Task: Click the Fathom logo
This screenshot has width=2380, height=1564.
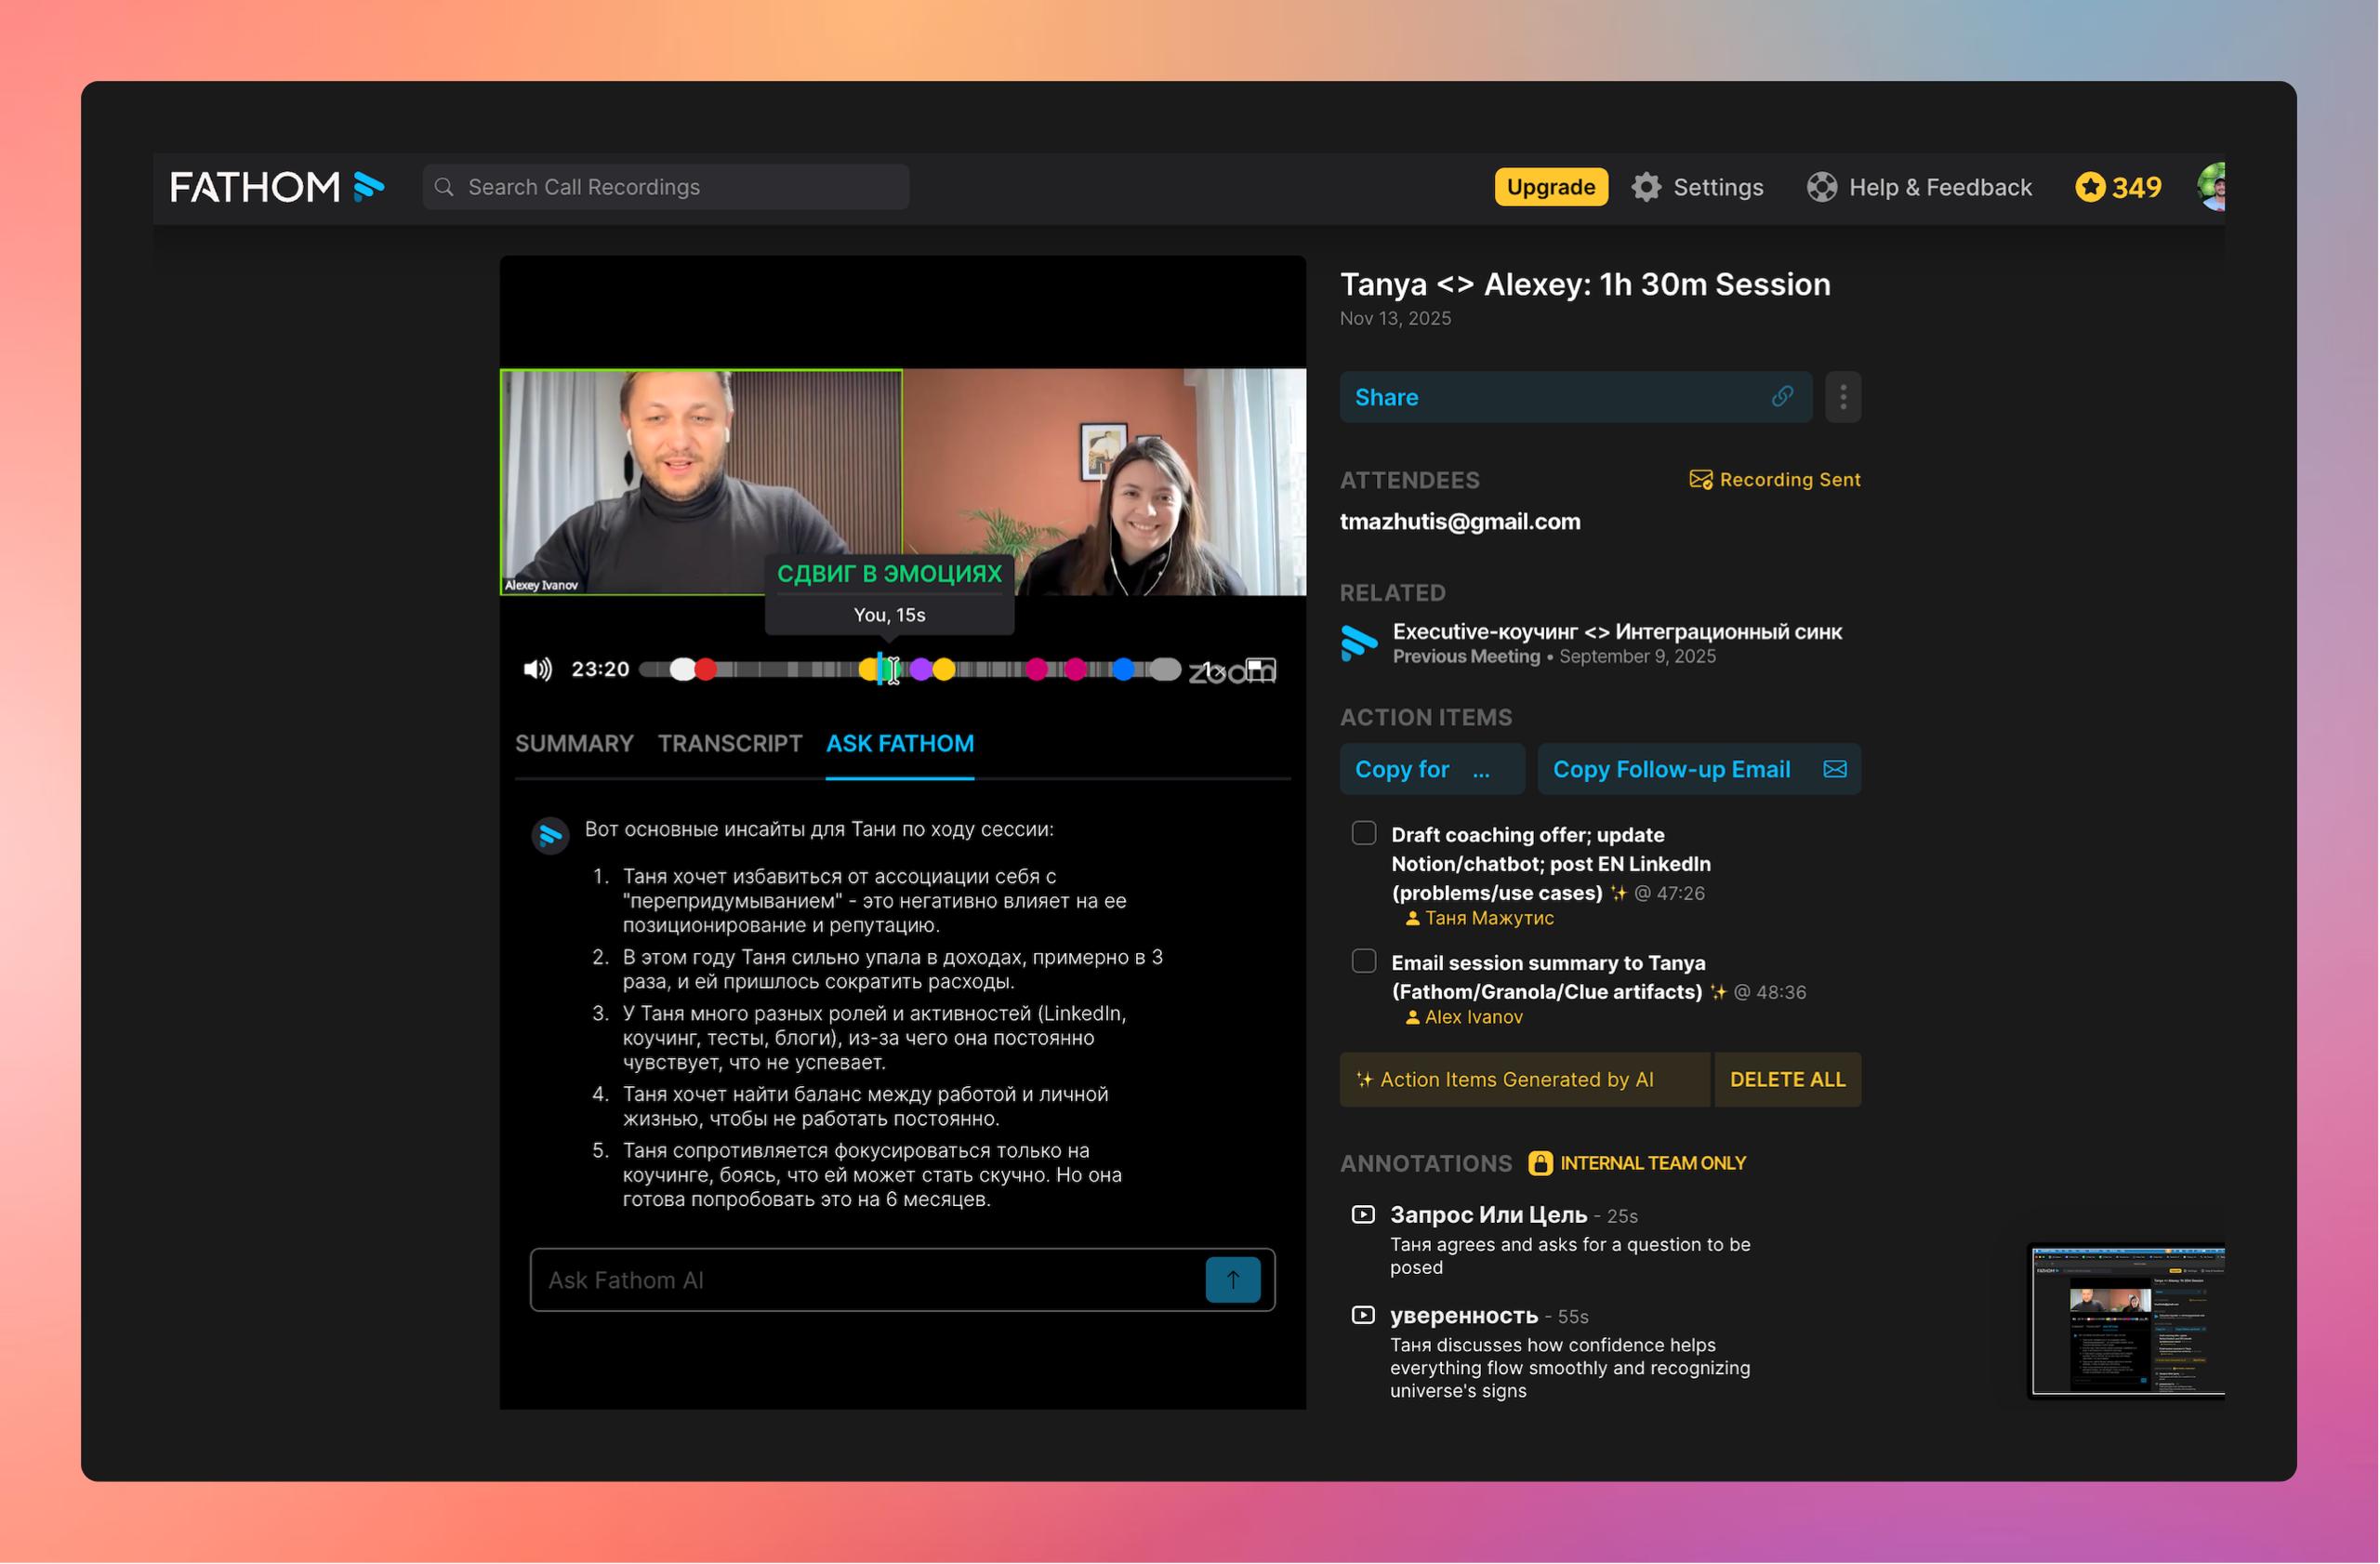Action: pyautogui.click(x=276, y=187)
